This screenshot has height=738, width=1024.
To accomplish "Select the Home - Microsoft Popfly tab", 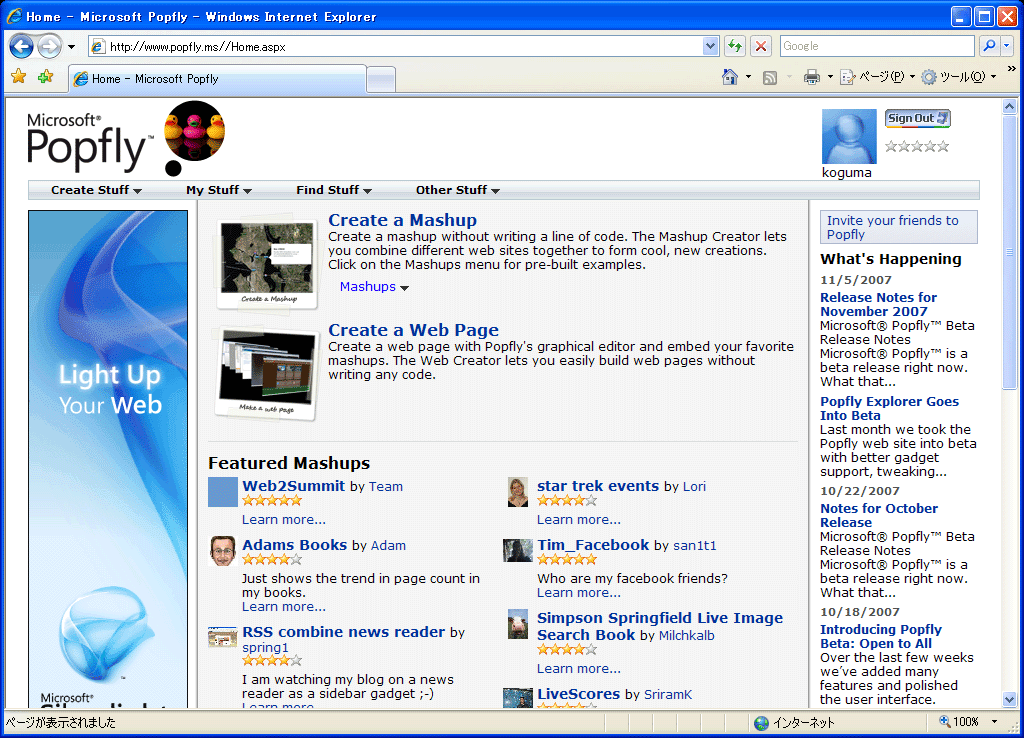I will pyautogui.click(x=217, y=79).
